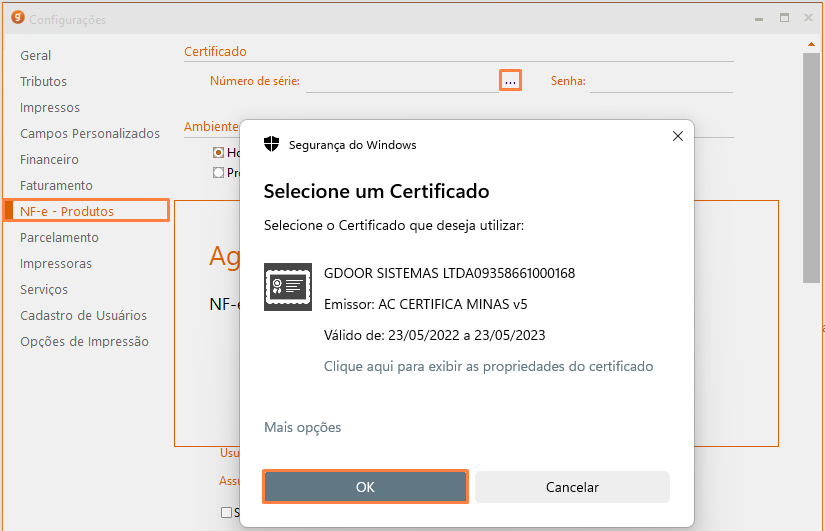Open the Faturamento settings section
Viewport: 825px width, 531px height.
56,185
